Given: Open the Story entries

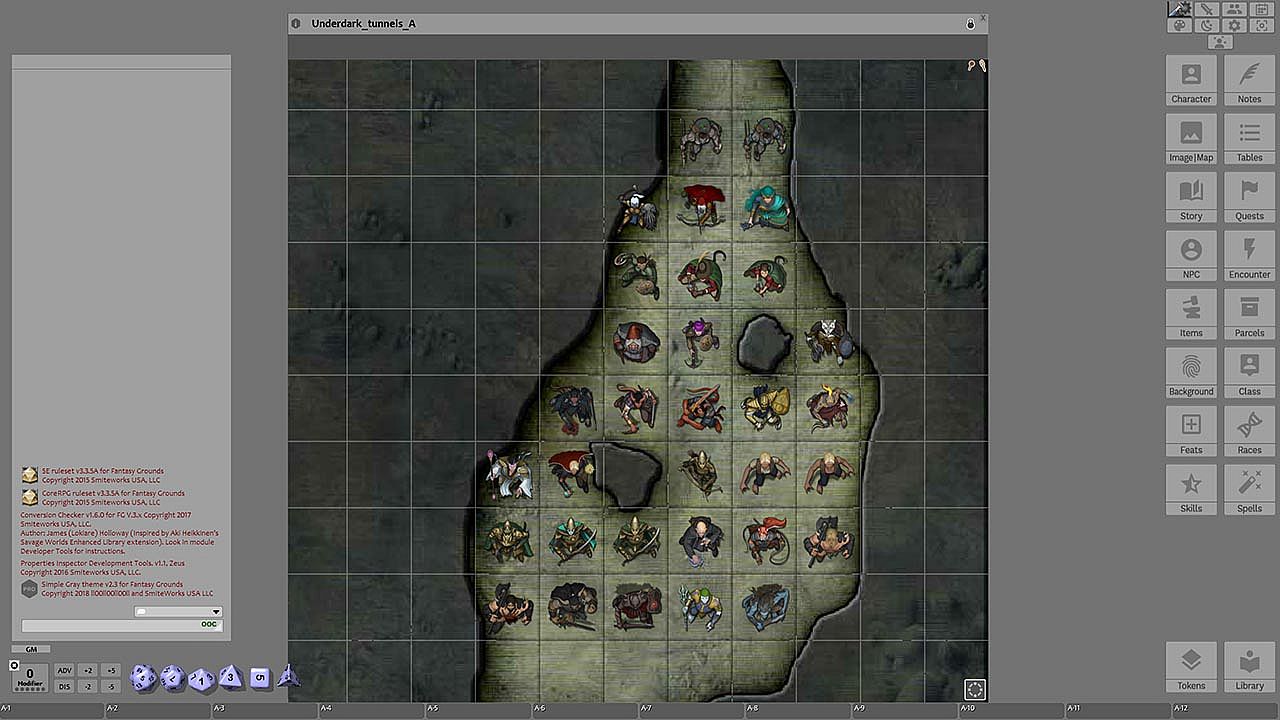Looking at the screenshot, I should (1191, 197).
